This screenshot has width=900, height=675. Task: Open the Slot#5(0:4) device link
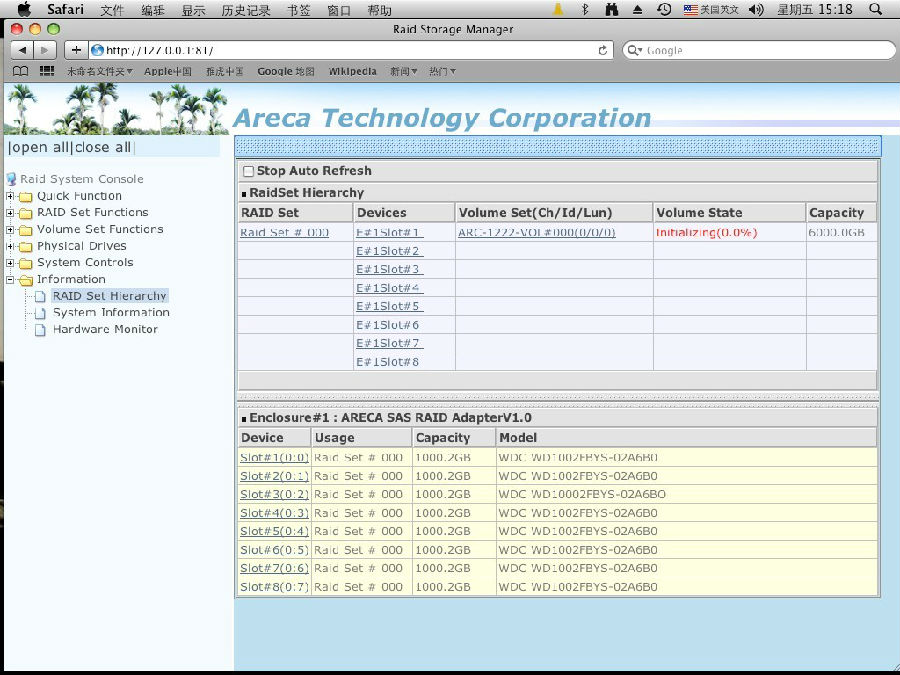tap(274, 531)
